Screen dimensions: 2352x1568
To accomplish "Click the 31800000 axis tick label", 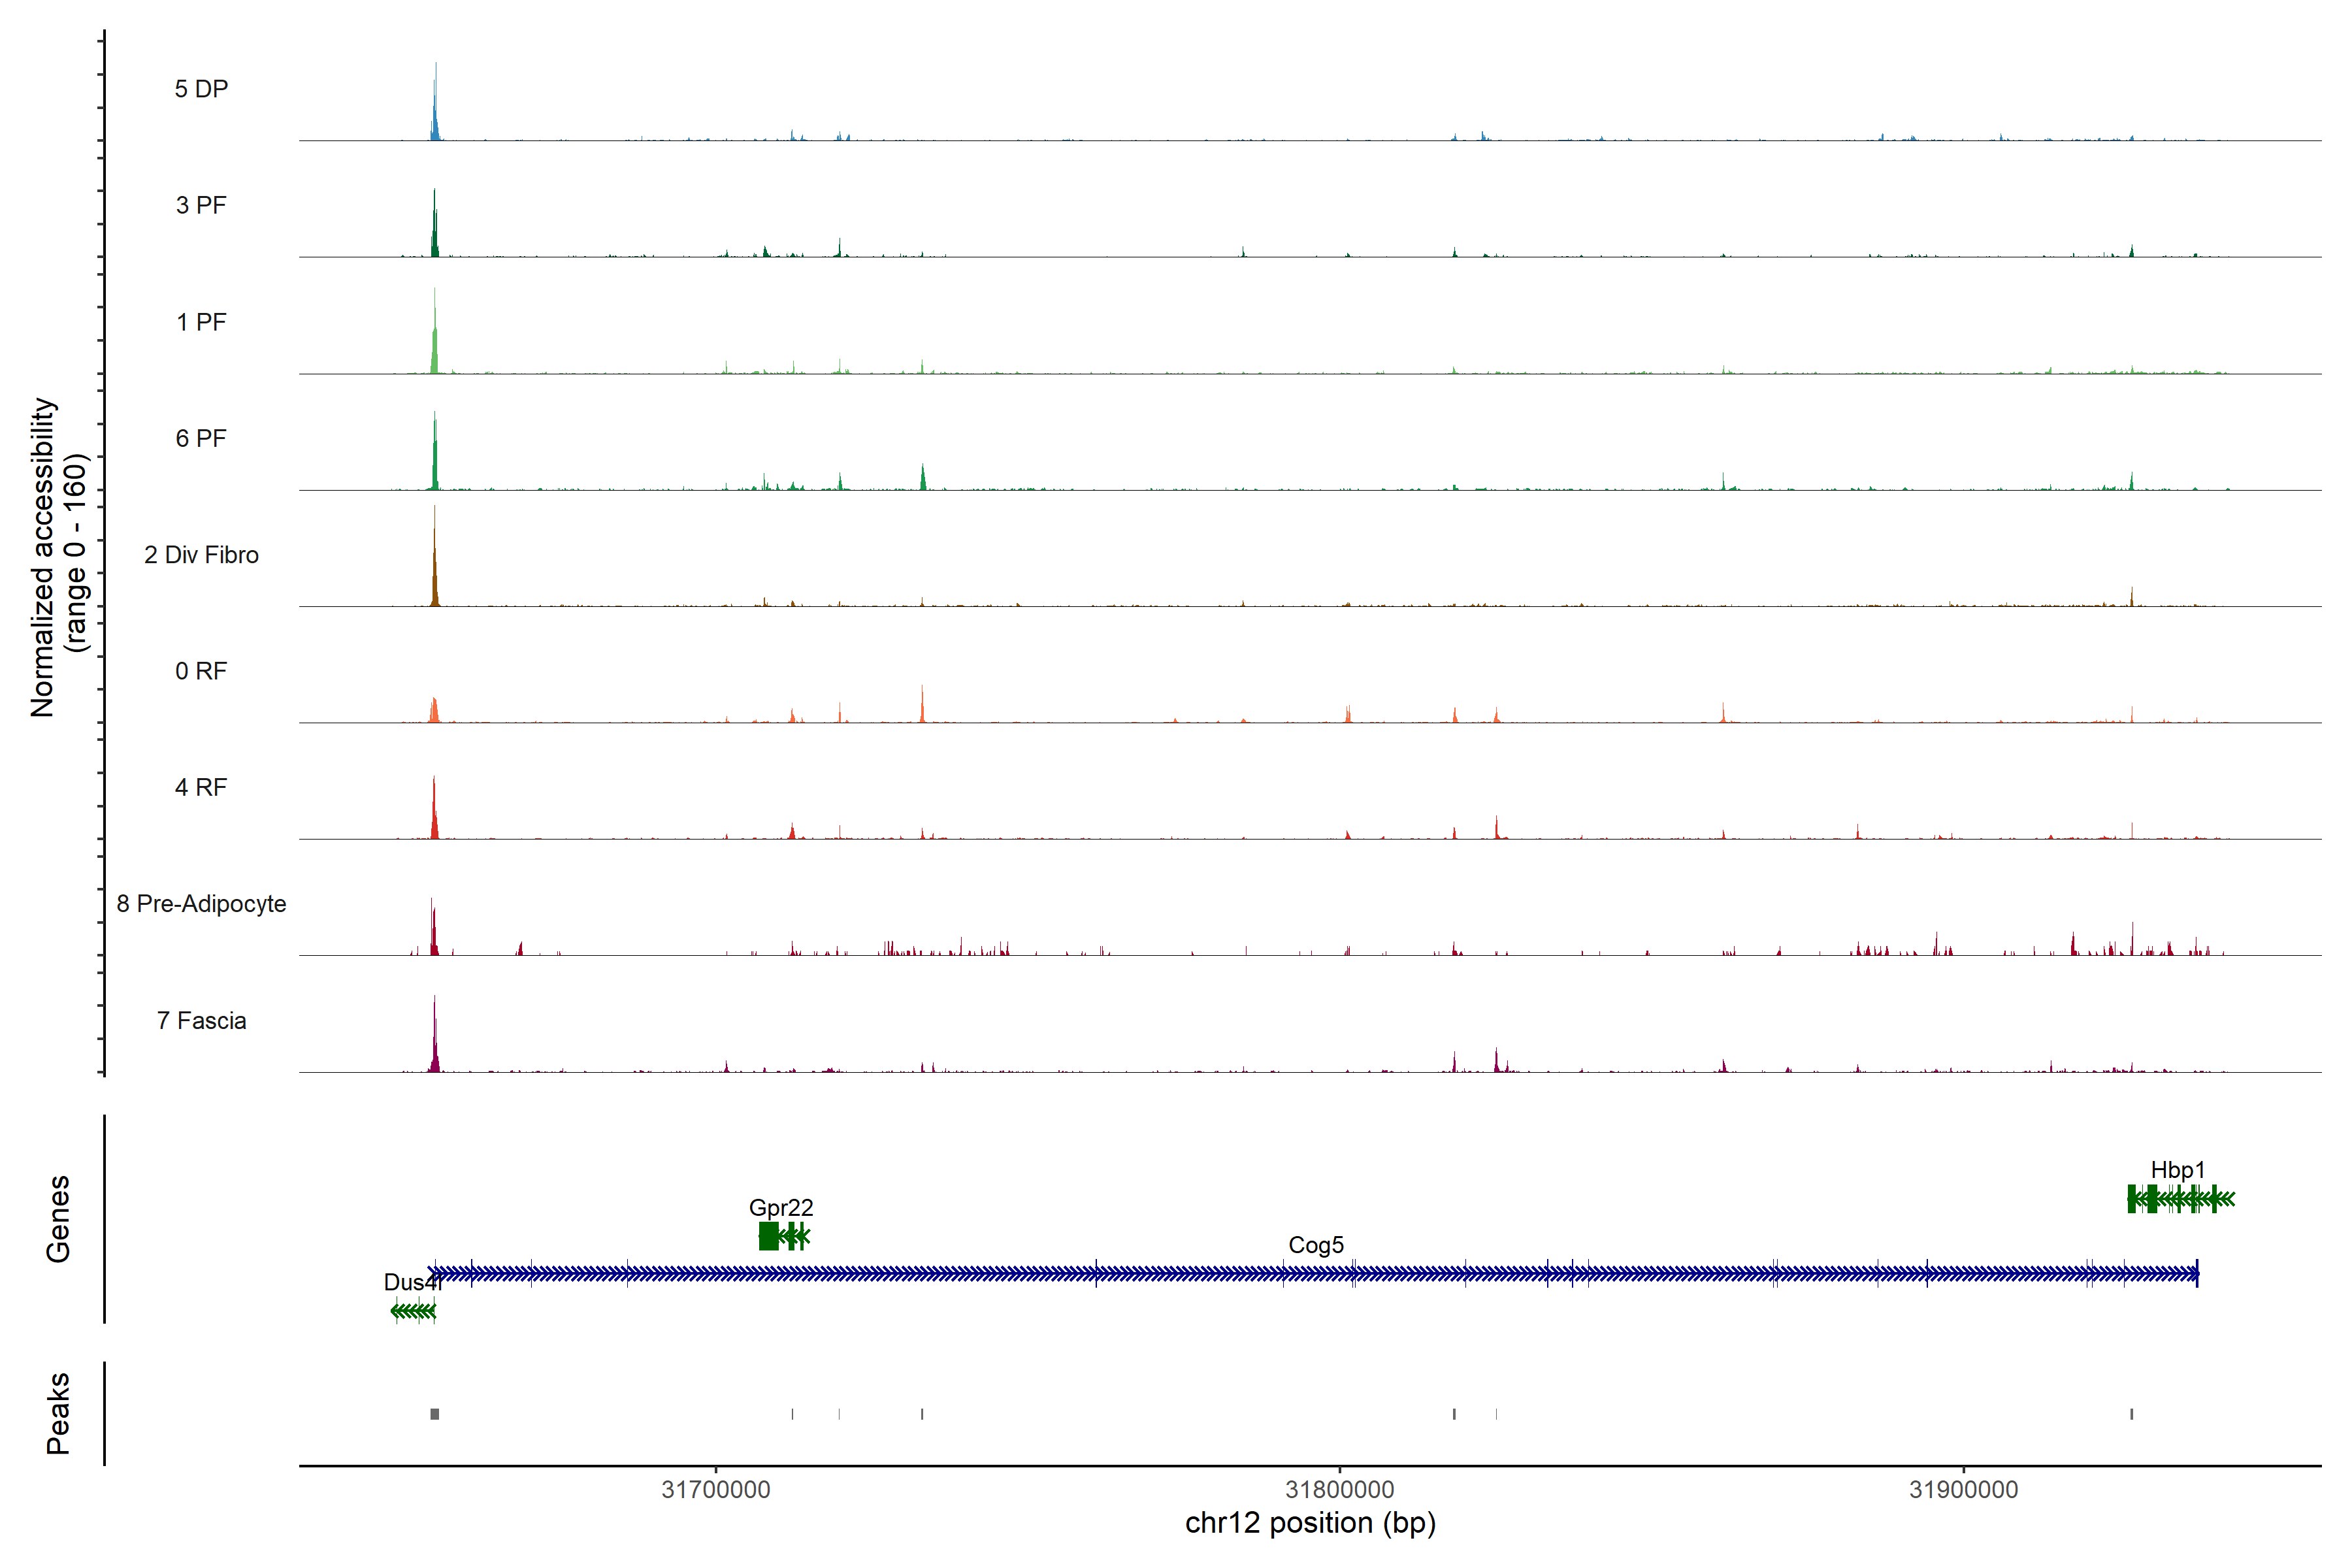I will [1339, 1489].
